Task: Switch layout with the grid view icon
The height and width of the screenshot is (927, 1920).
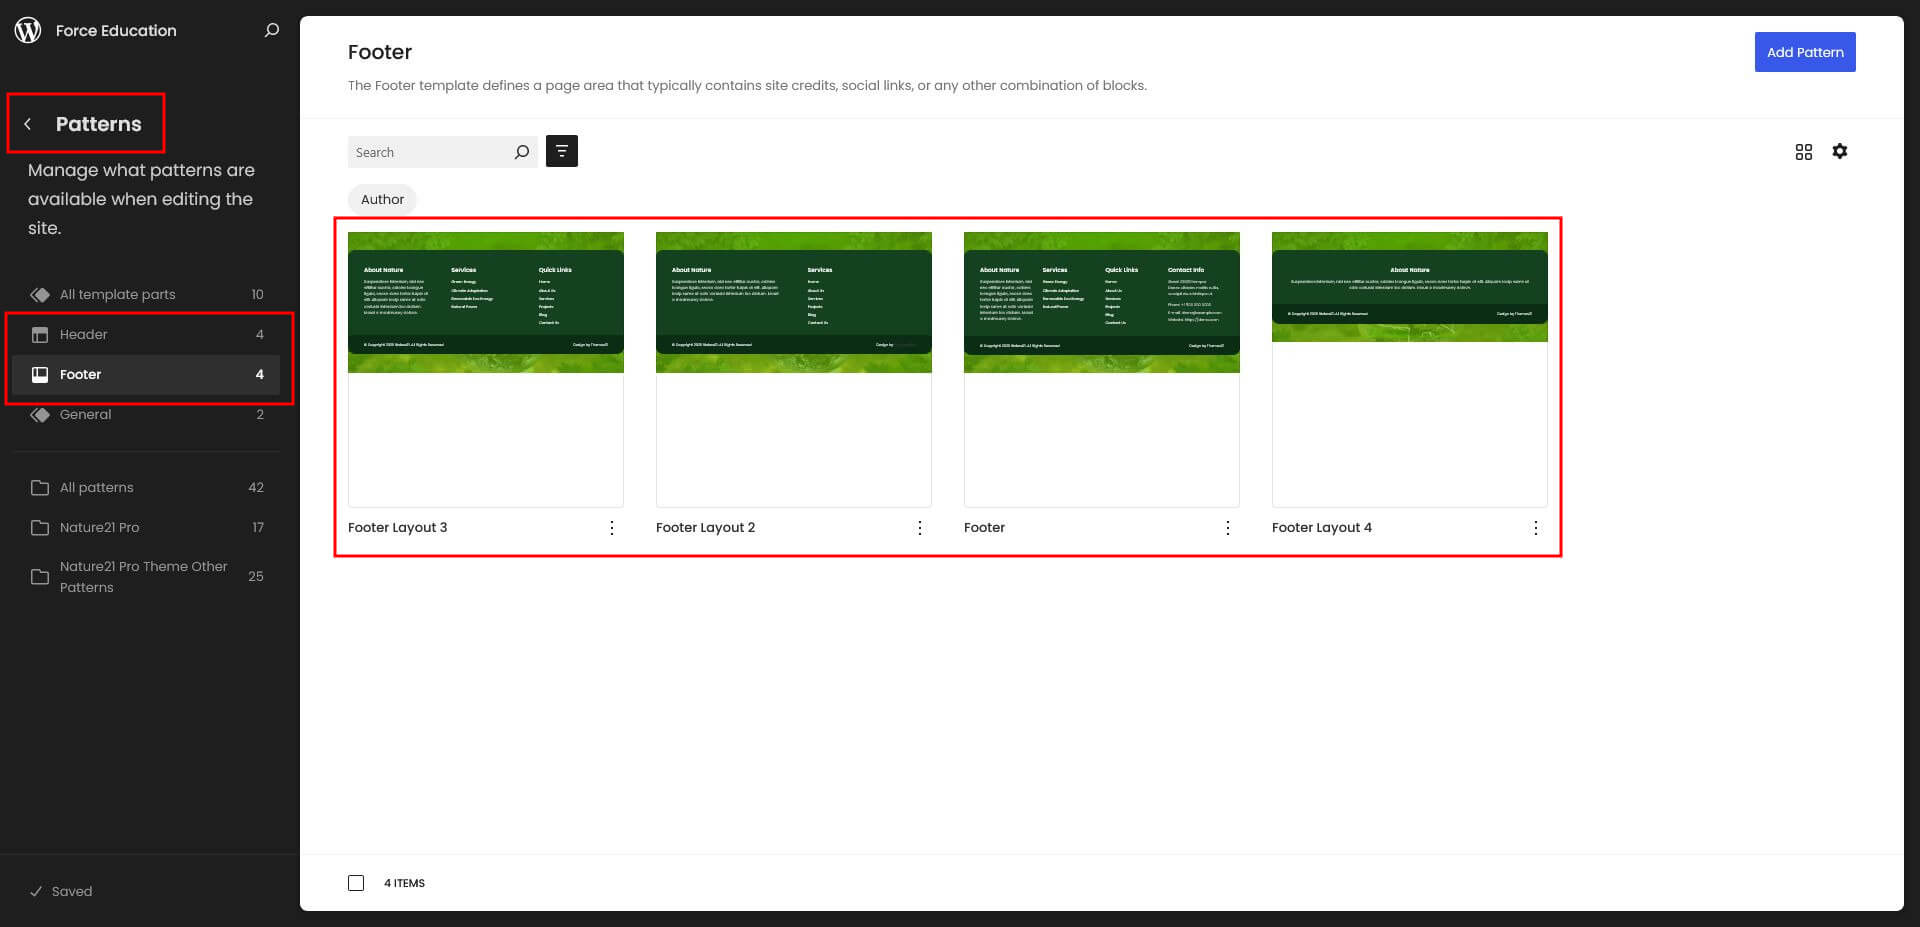Action: pos(1803,152)
